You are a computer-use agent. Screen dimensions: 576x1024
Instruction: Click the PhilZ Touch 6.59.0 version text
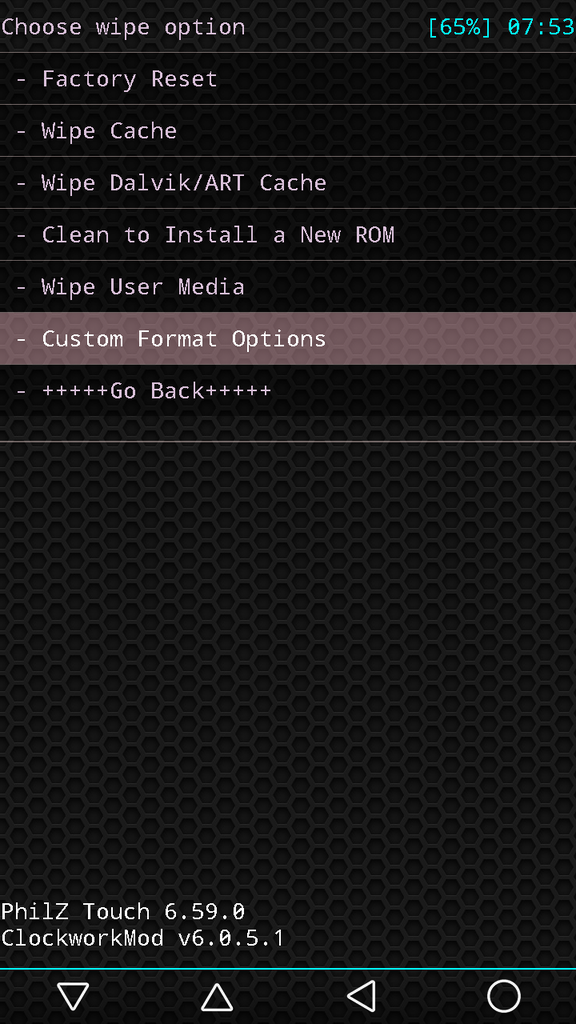123,911
